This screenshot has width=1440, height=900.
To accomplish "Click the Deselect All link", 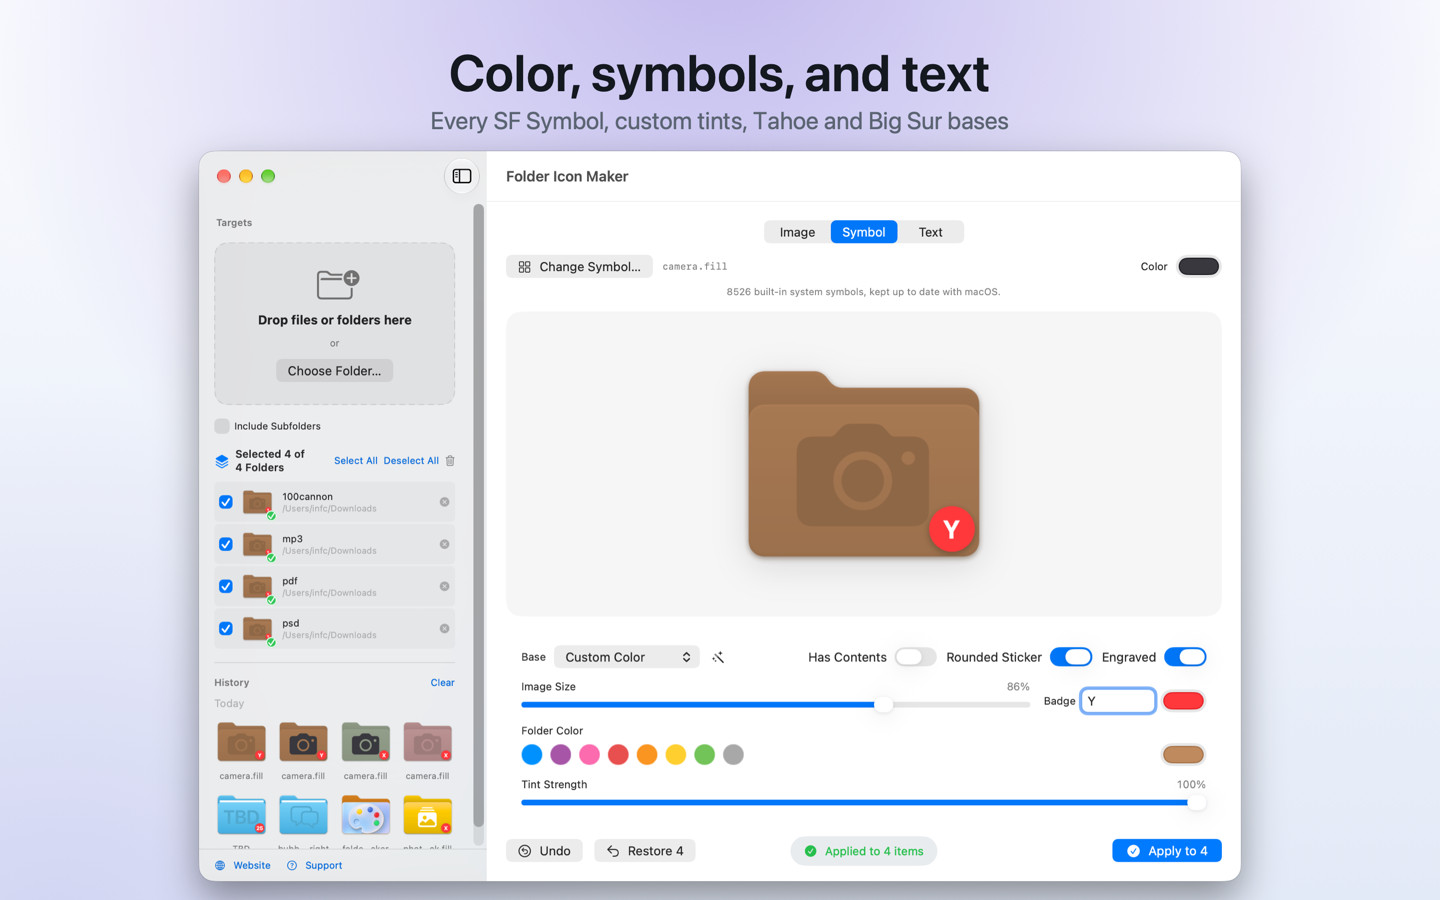I will click(x=411, y=461).
